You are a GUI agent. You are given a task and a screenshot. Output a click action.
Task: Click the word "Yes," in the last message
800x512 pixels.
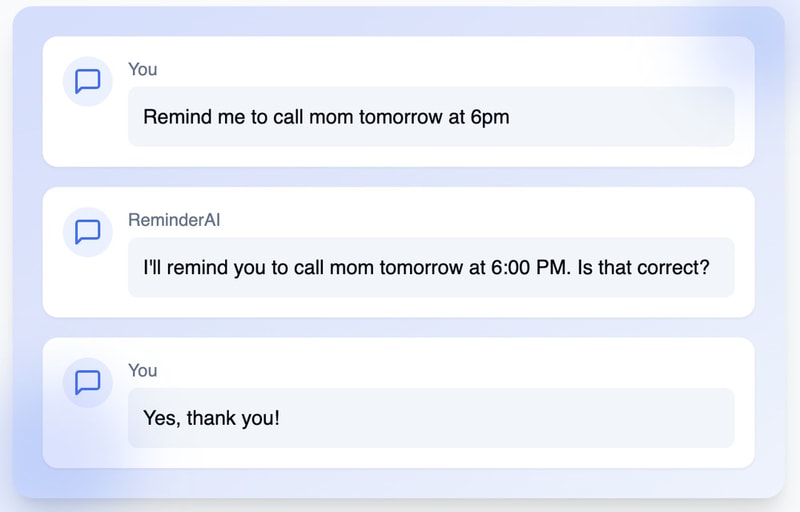(163, 417)
